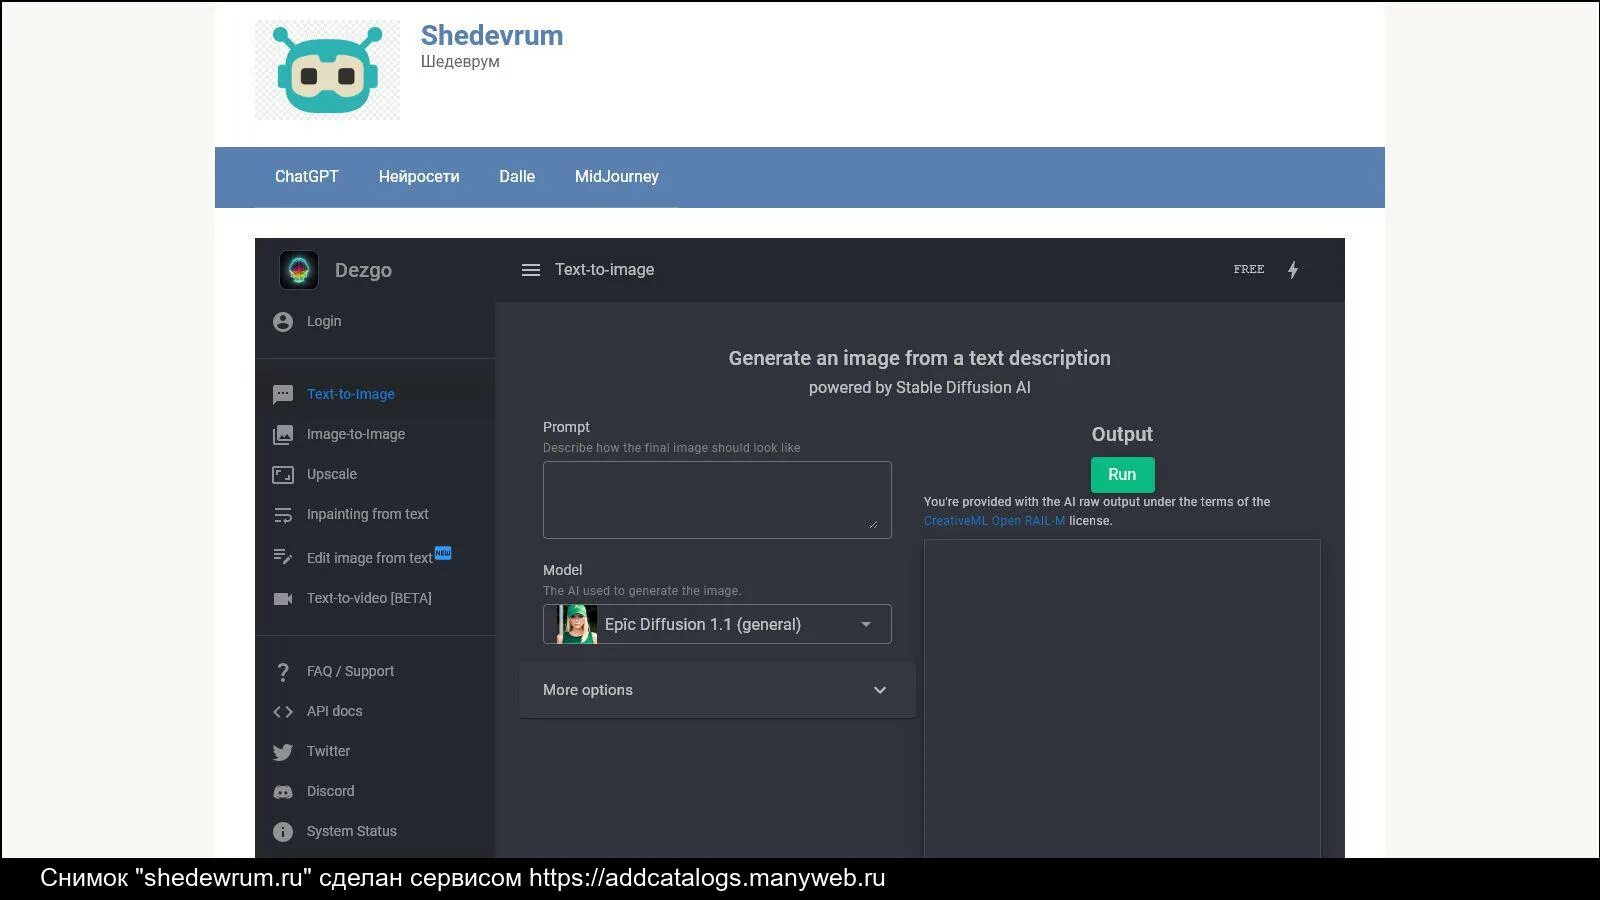Screen dimensions: 1600x900
Task: Click the Shedevrum robot logo
Action: pos(327,70)
